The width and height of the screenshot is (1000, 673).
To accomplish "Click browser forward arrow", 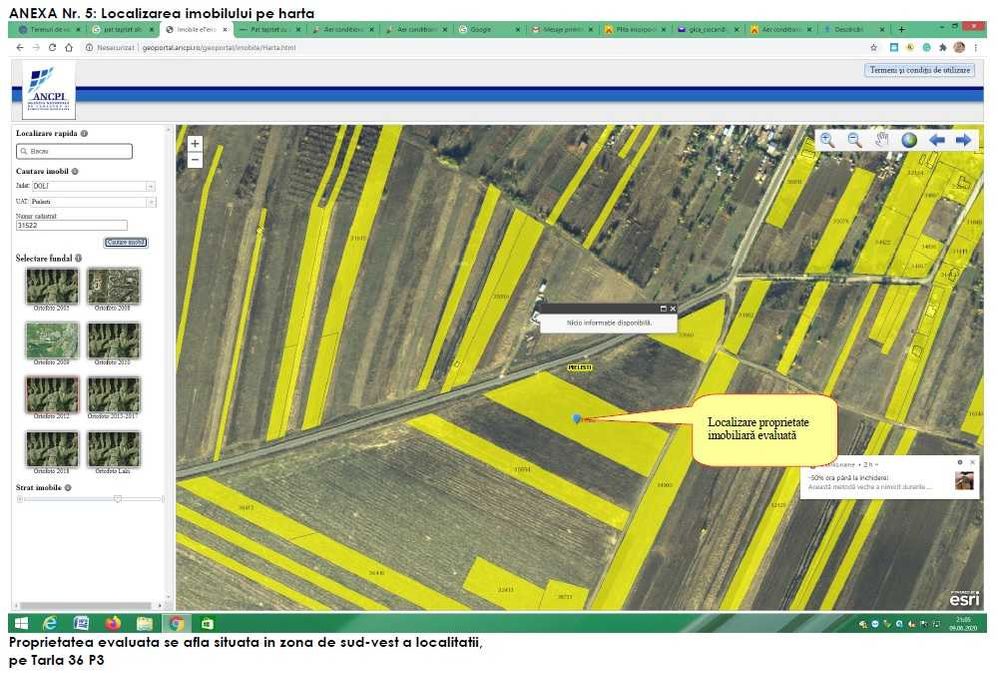I will [36, 47].
